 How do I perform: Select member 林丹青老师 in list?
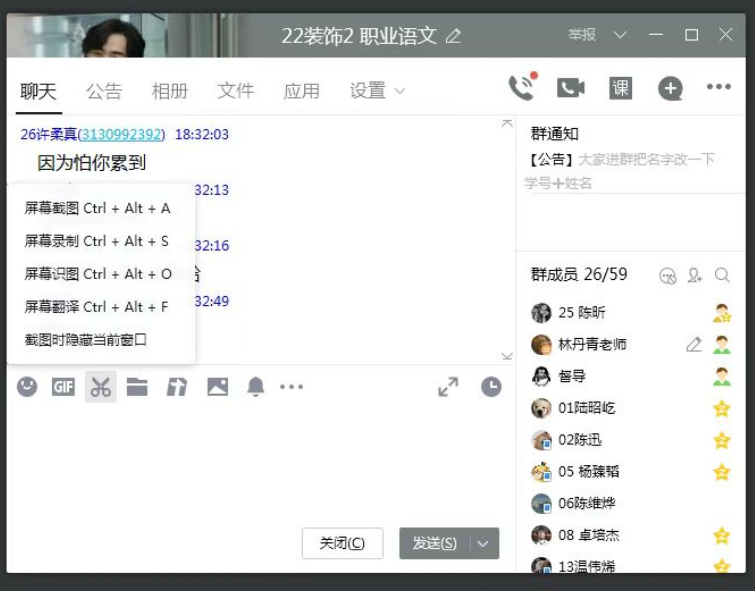pyautogui.click(x=592, y=344)
